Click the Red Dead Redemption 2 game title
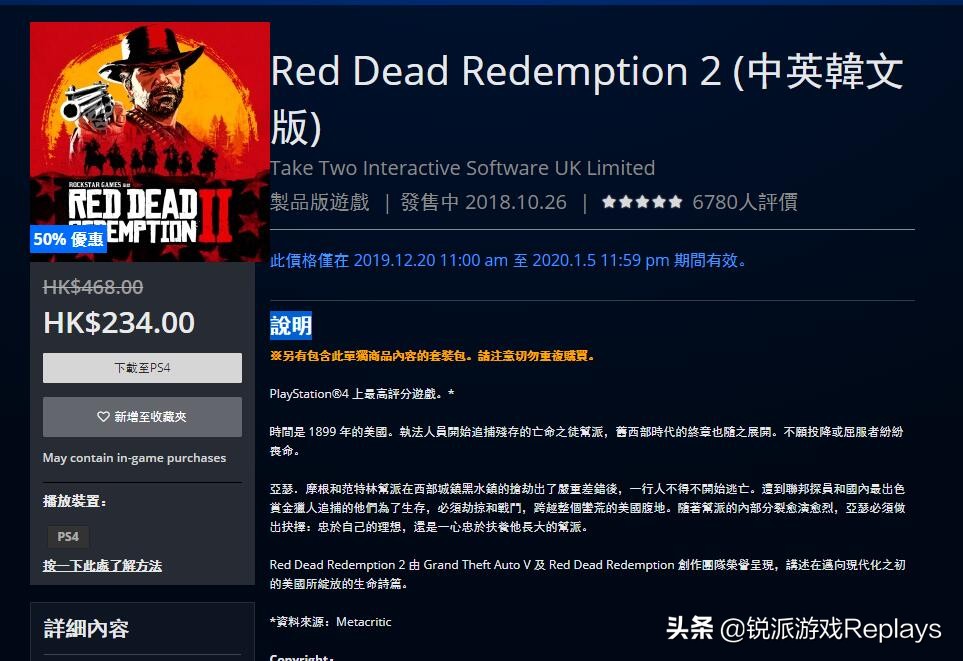The image size is (963, 661). (587, 98)
